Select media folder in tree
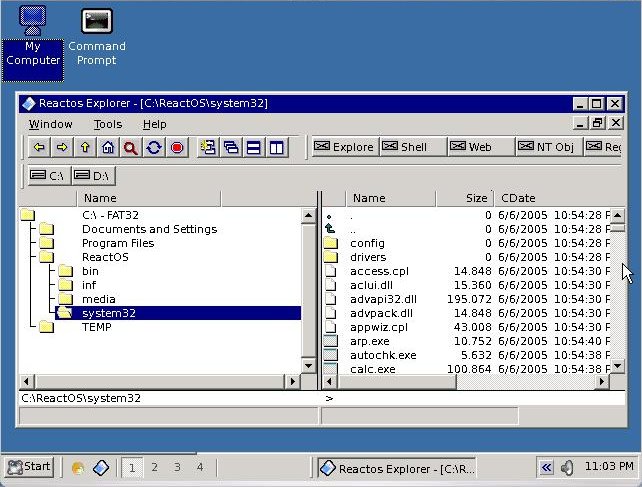The image size is (642, 487). [x=99, y=299]
